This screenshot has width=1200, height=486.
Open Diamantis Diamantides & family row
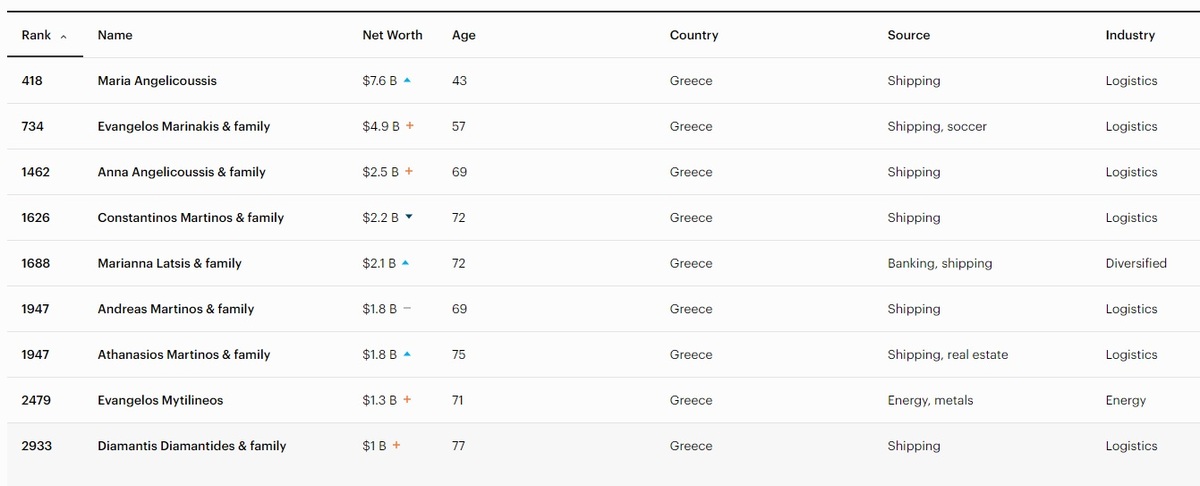pos(600,446)
